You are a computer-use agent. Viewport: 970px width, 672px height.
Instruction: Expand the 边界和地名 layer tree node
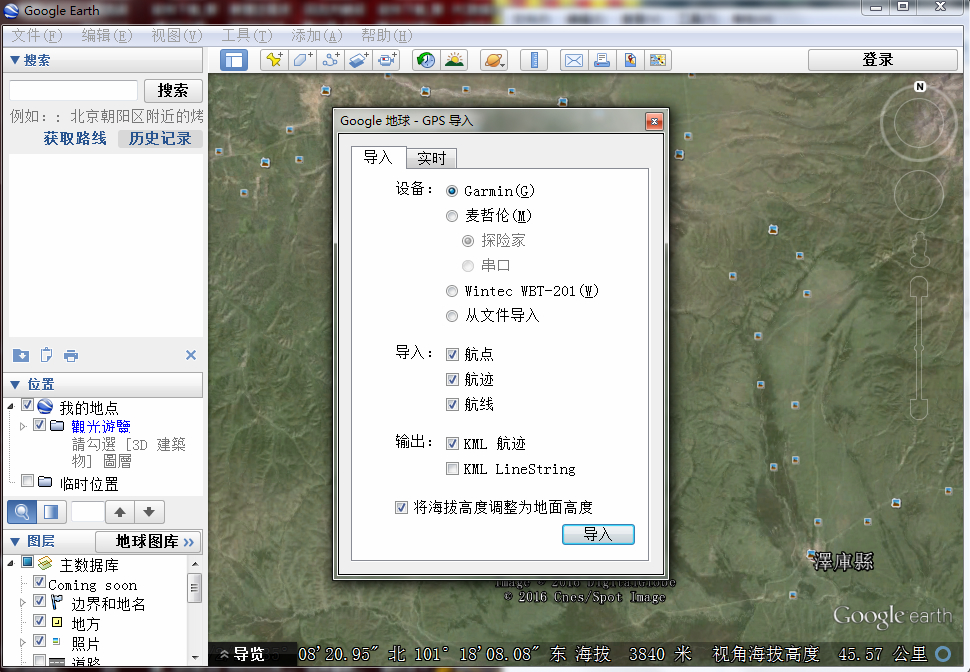(x=23, y=603)
